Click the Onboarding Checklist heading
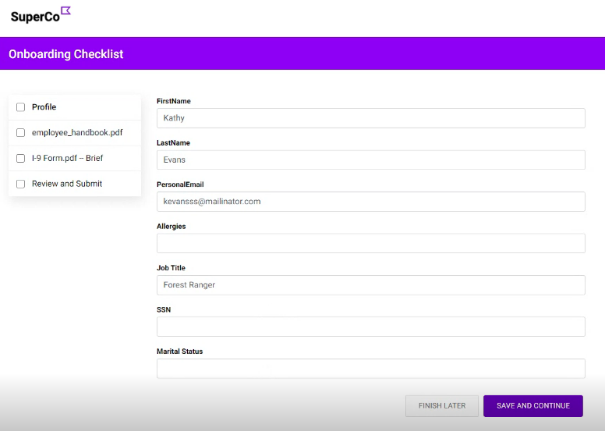This screenshot has height=431, width=605. tap(66, 54)
